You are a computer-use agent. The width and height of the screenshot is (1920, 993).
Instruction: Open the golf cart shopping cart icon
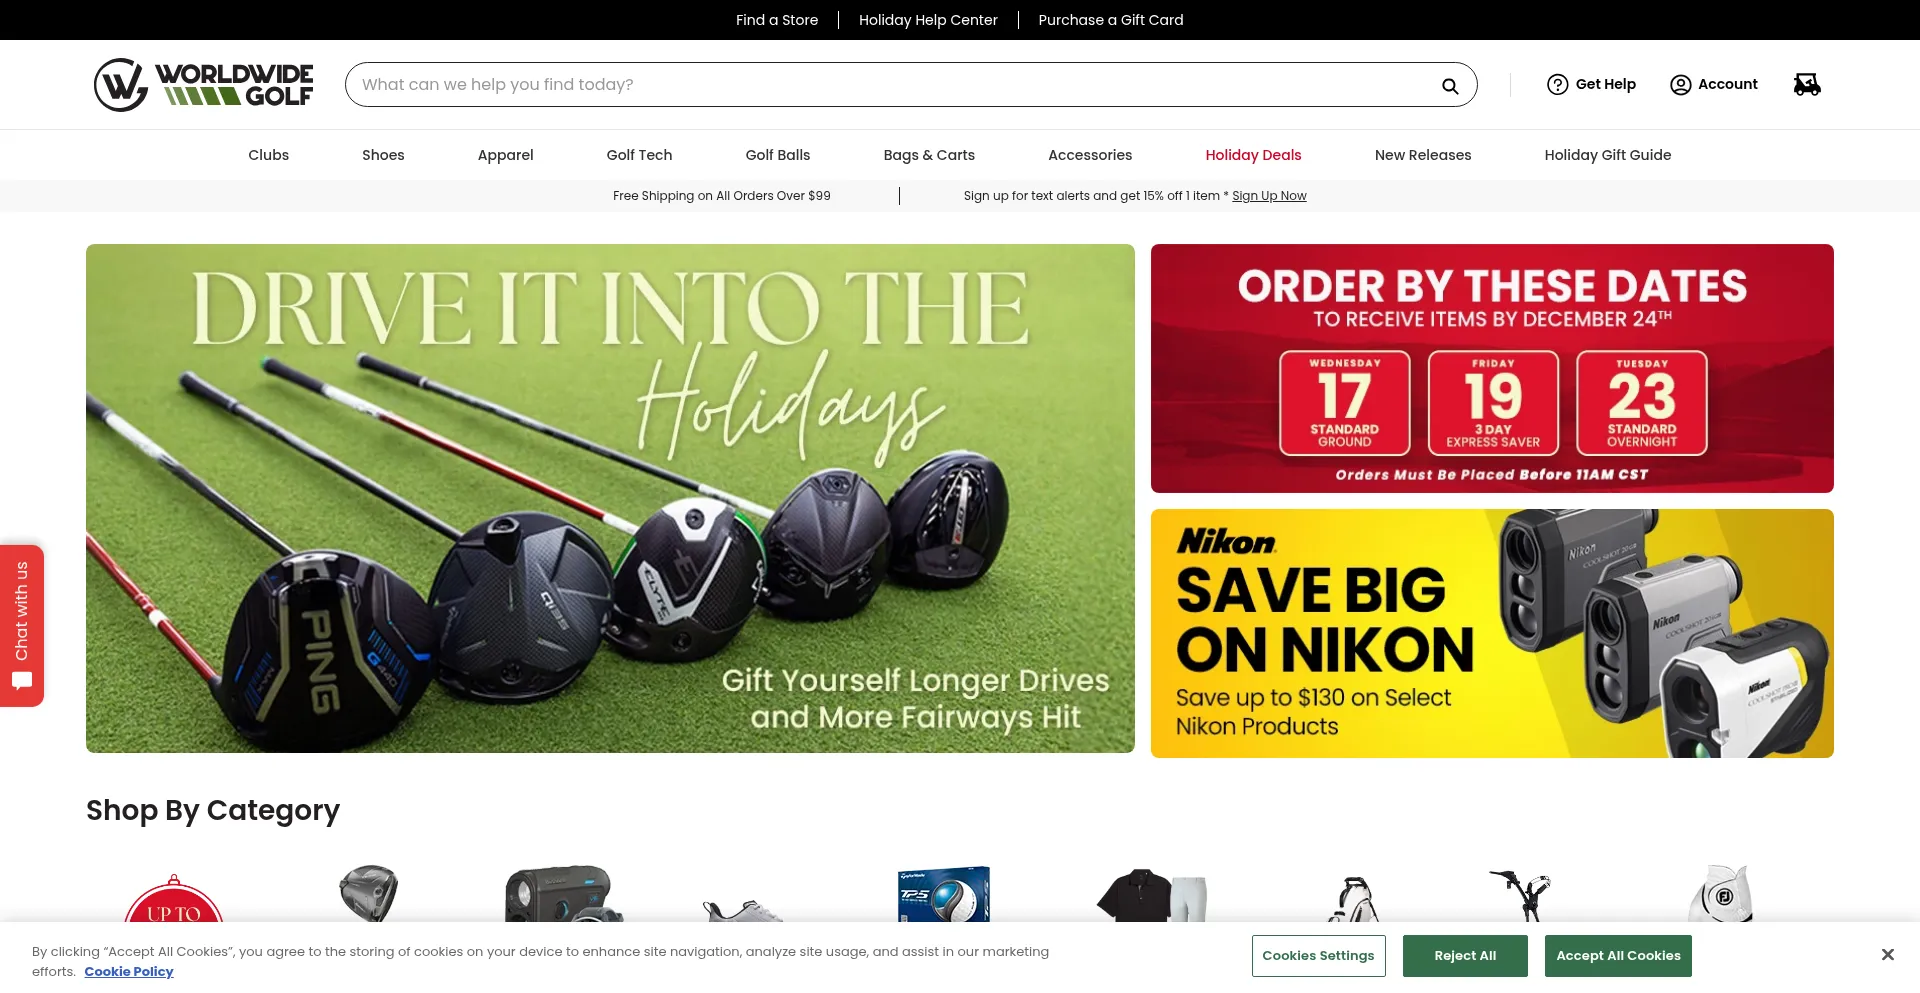[1807, 85]
